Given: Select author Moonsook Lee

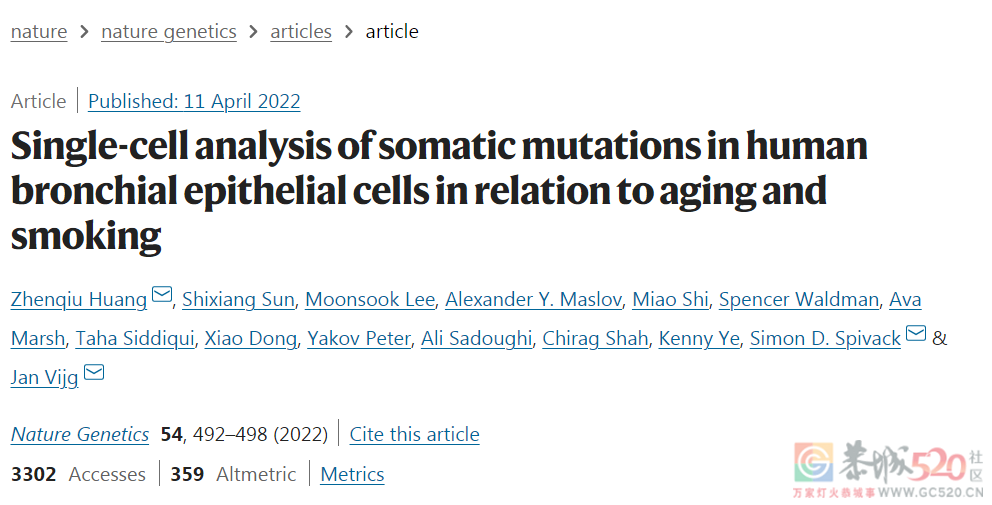Looking at the screenshot, I should pyautogui.click(x=370, y=299).
